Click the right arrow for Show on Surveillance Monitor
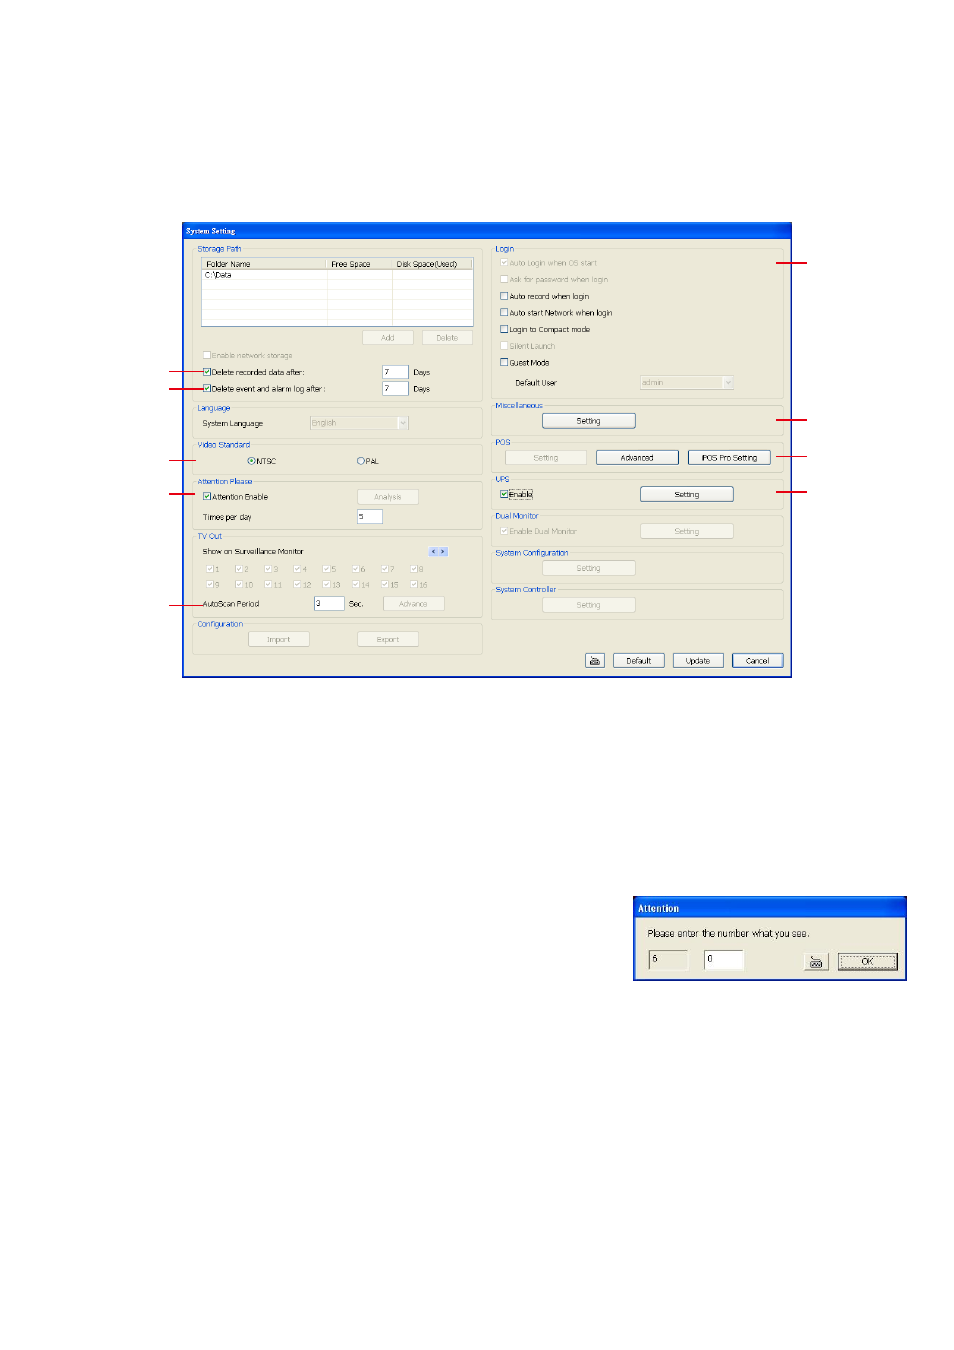This screenshot has height=1350, width=954. pos(440,551)
